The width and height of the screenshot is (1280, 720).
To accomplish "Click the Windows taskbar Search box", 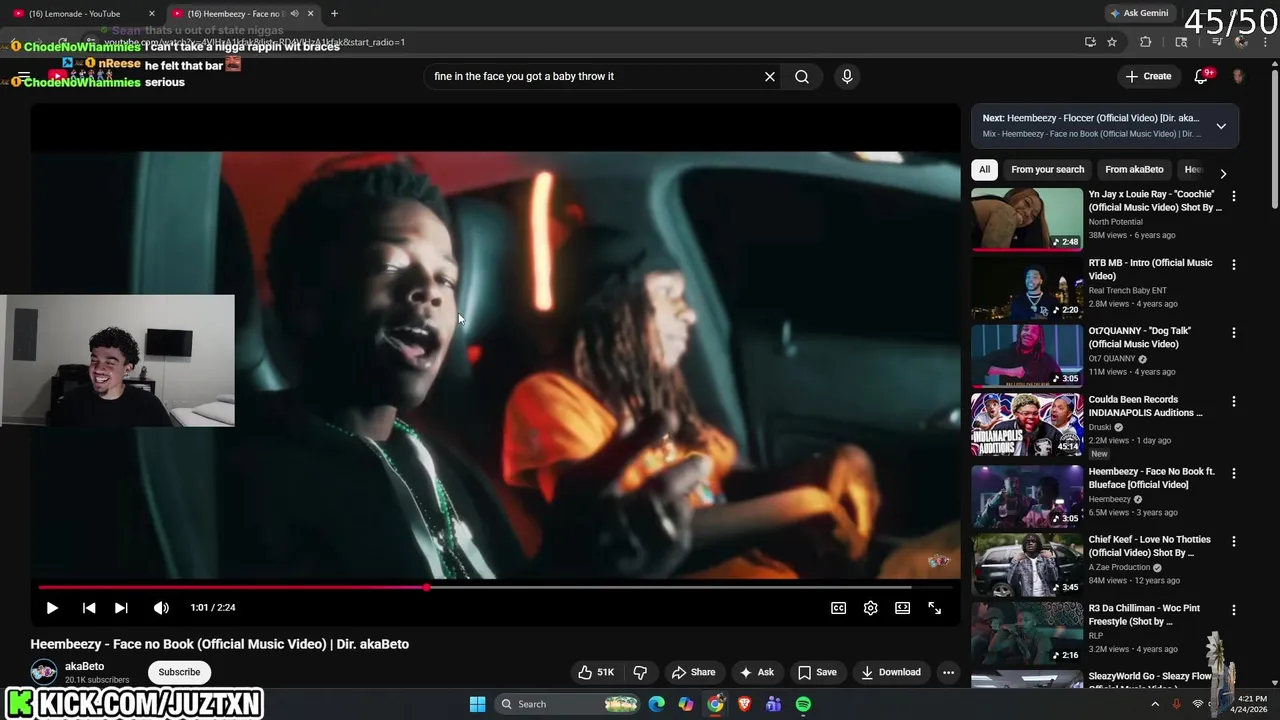I will tap(568, 704).
